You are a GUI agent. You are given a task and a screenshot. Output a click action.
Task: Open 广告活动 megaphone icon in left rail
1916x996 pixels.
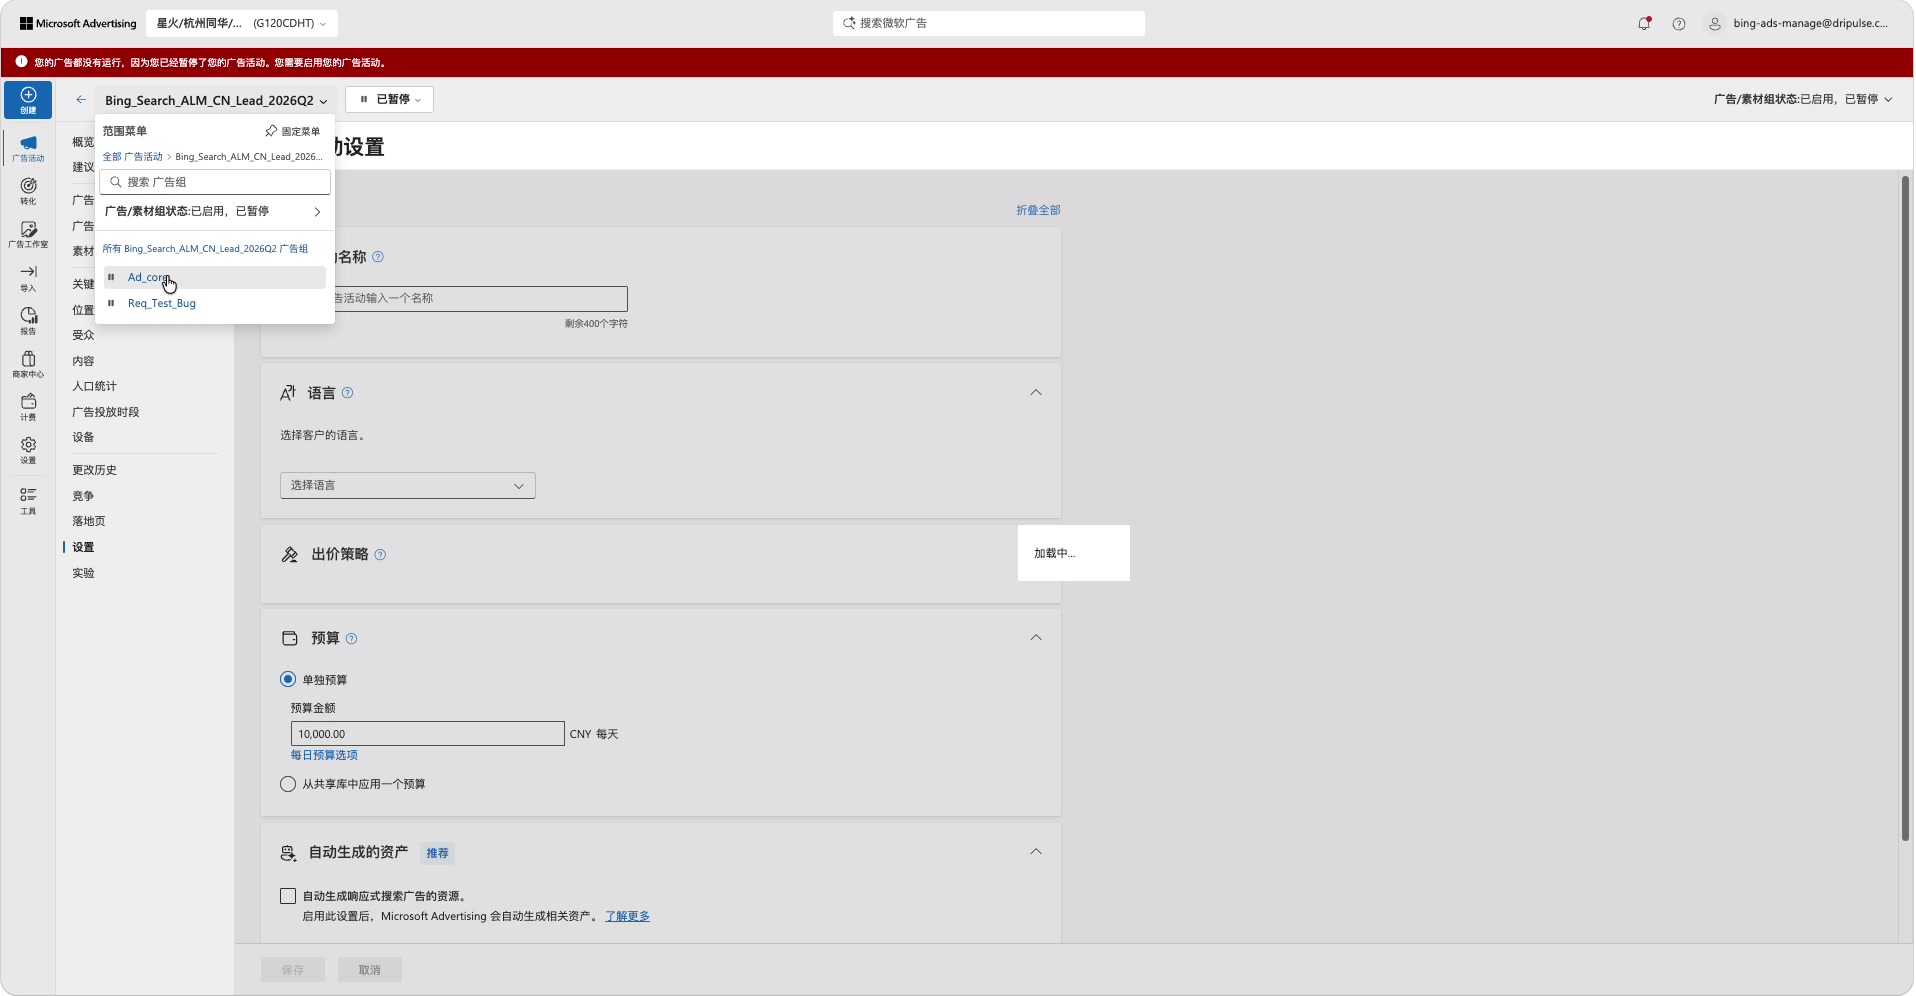tap(28, 148)
